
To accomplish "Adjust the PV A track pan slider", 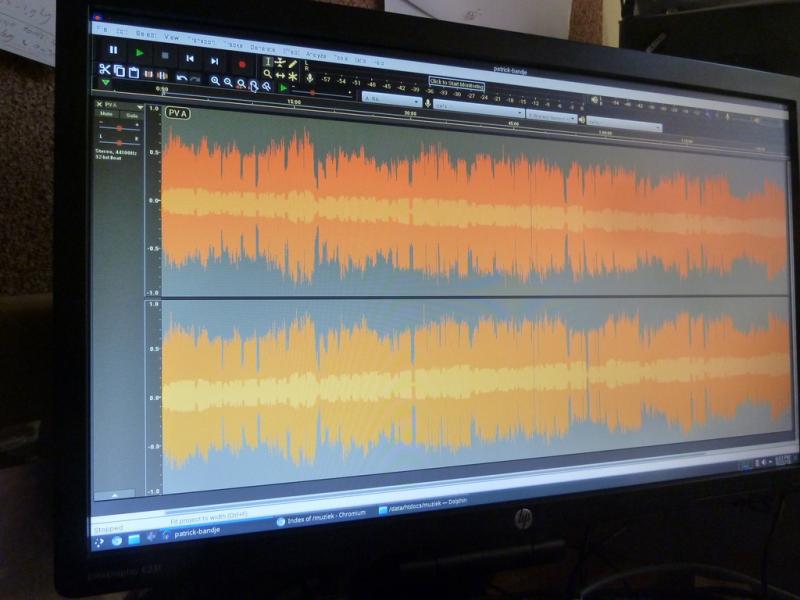I will pyautogui.click(x=119, y=142).
